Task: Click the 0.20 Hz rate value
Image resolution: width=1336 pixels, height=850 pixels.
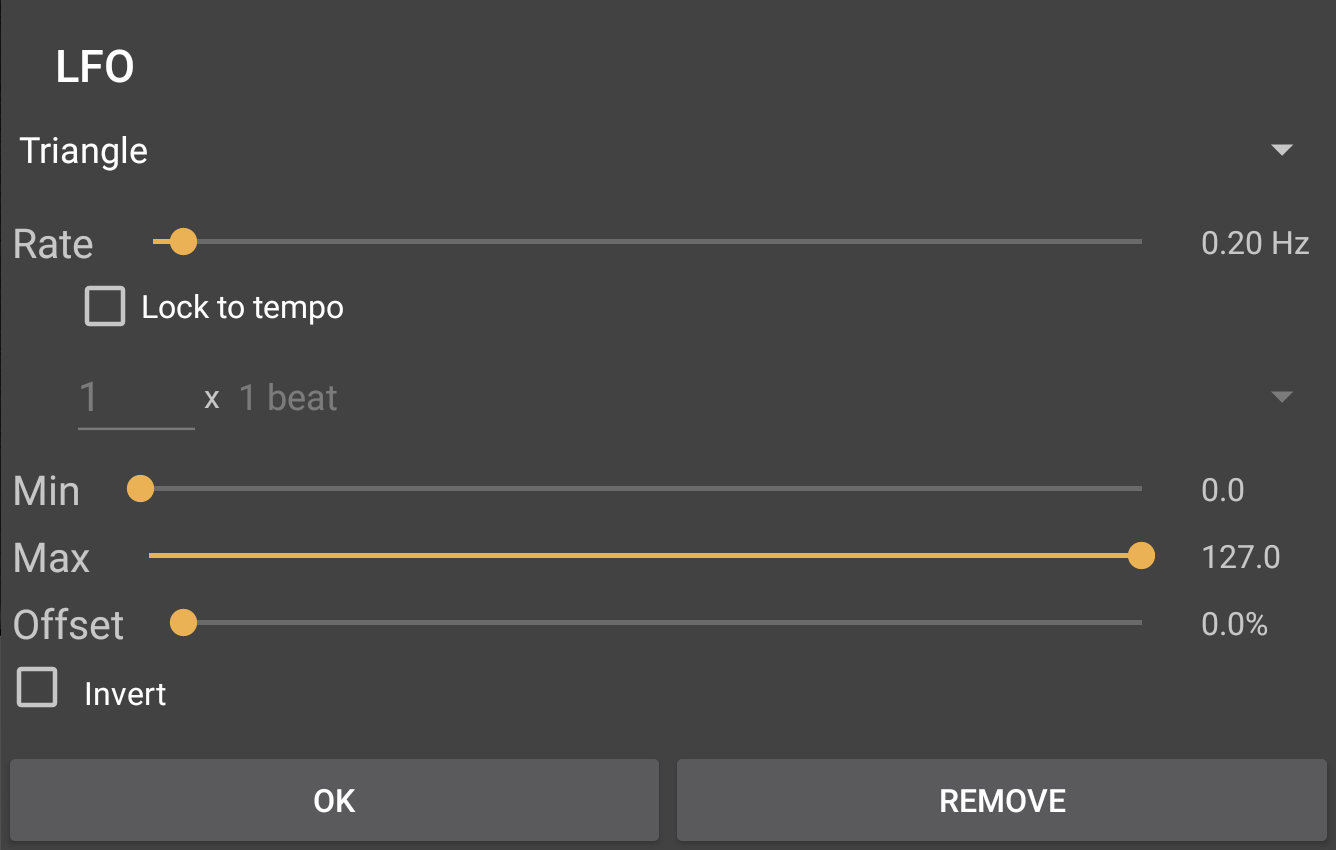Action: pos(1254,244)
